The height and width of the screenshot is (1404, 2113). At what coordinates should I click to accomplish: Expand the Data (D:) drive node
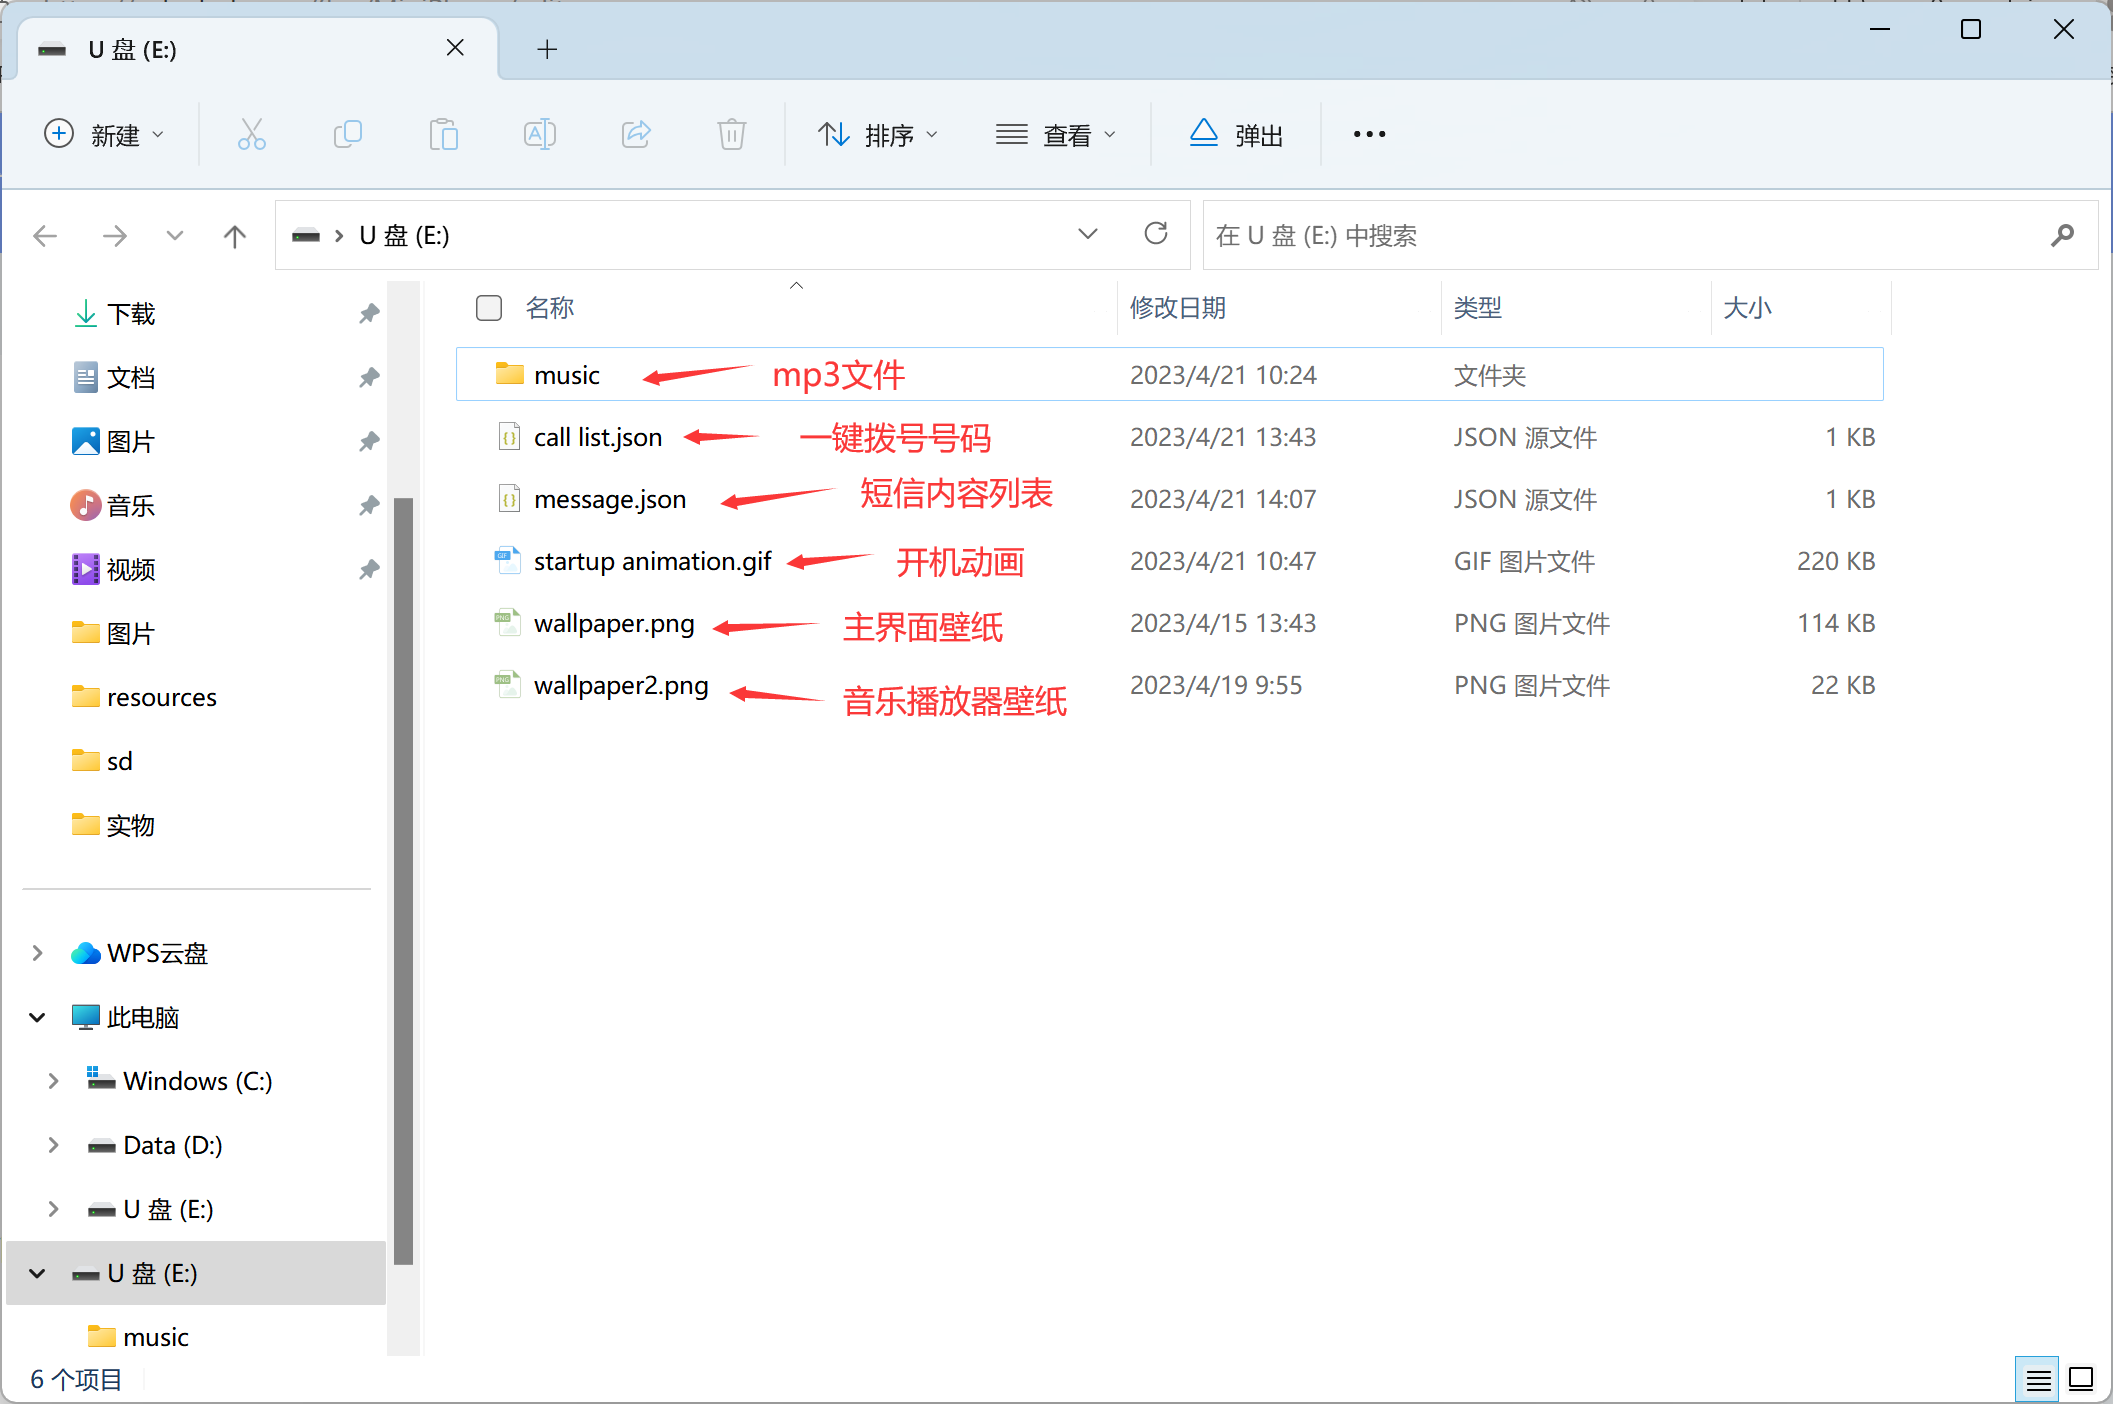pyautogui.click(x=53, y=1145)
